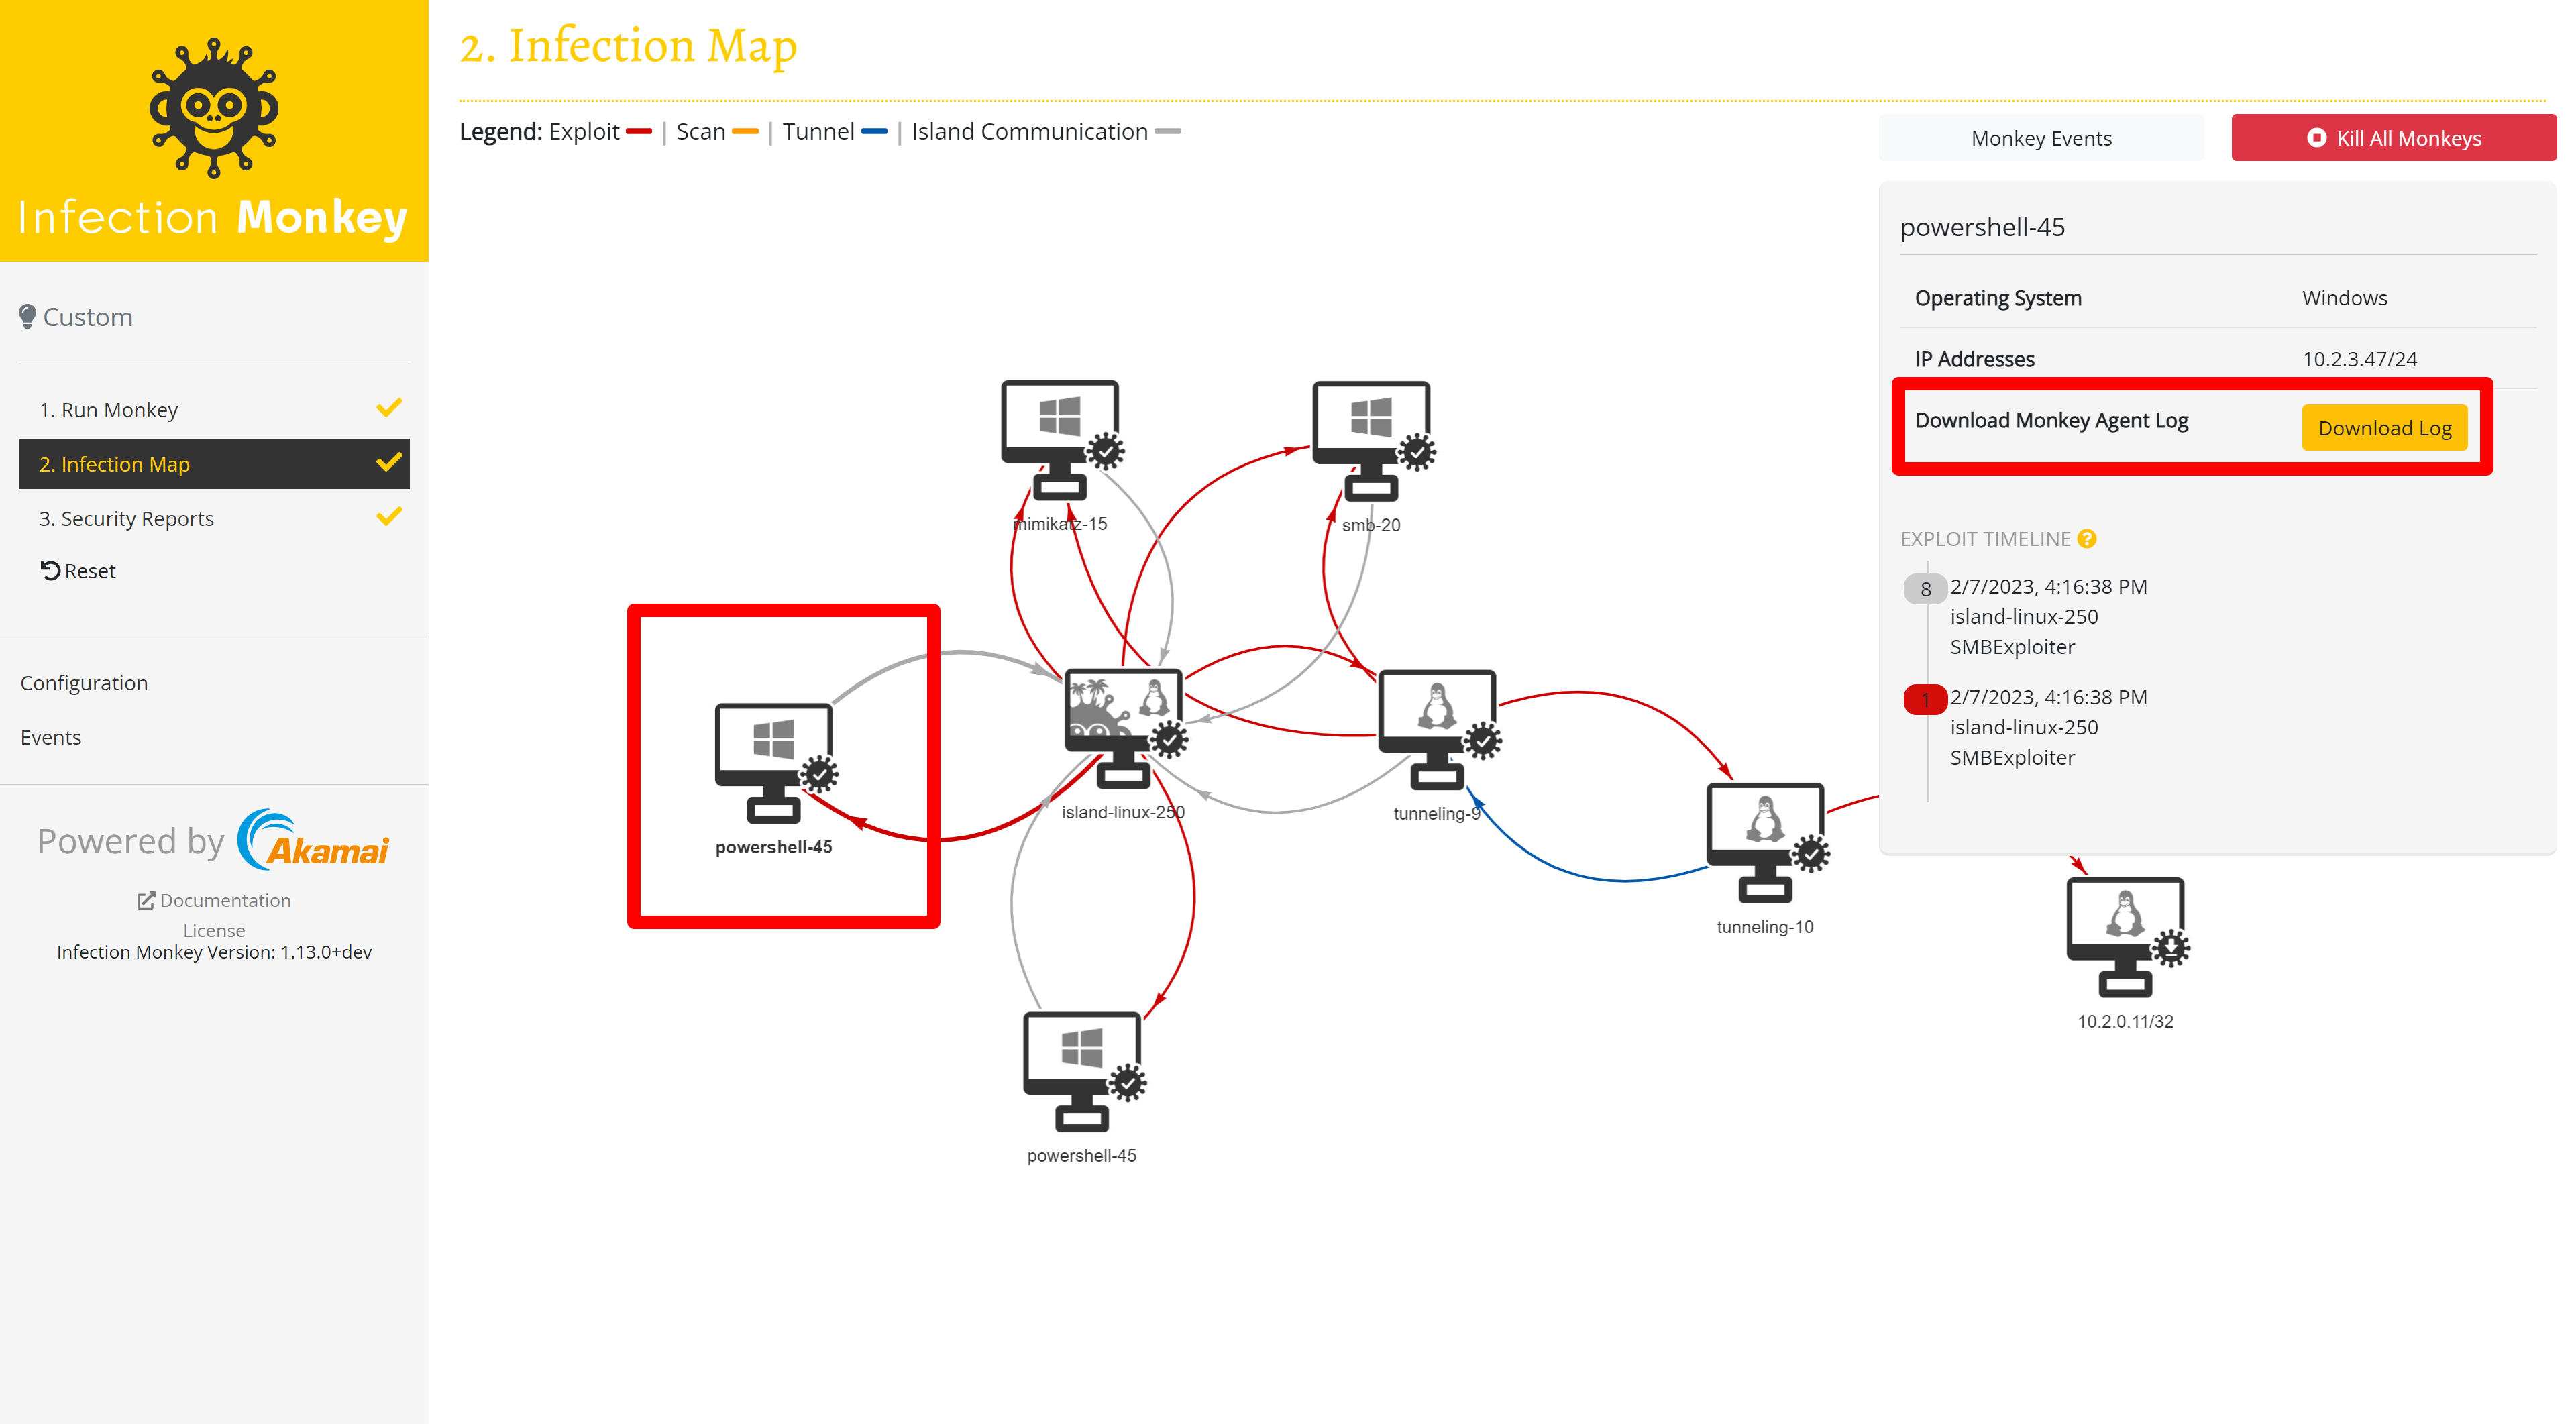Click the timeline marker numbered 8
Image resolution: width=2576 pixels, height=1424 pixels.
1925,589
